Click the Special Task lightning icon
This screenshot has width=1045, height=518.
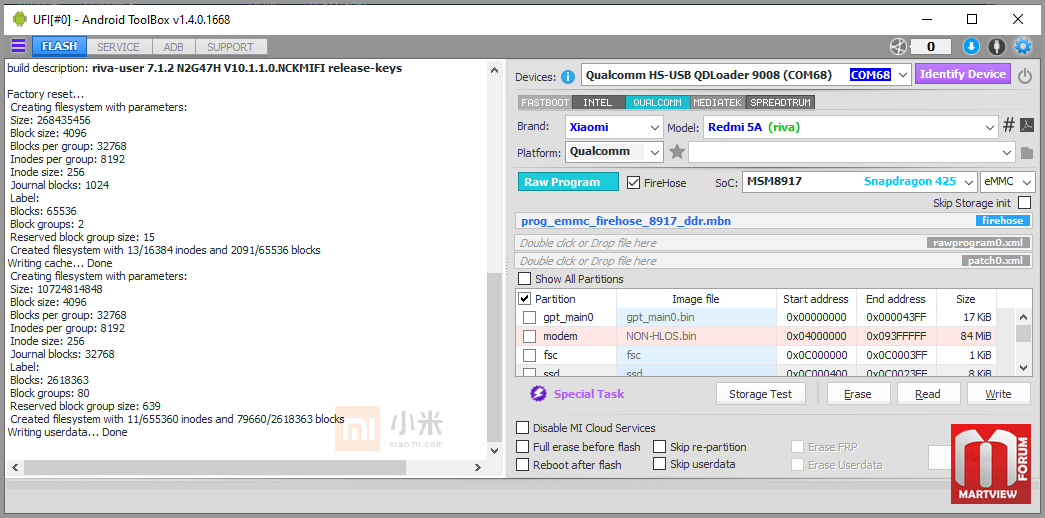pyautogui.click(x=538, y=394)
